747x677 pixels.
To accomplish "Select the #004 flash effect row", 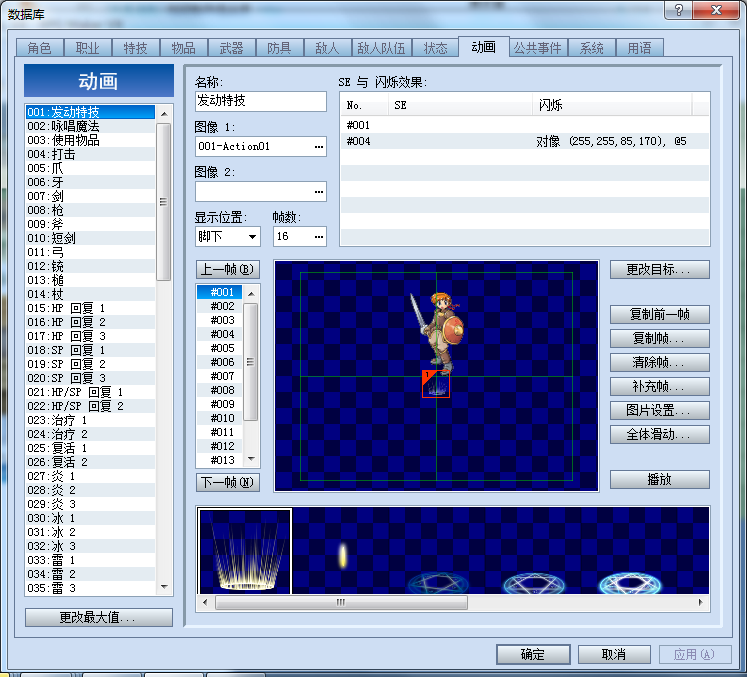I will click(525, 141).
